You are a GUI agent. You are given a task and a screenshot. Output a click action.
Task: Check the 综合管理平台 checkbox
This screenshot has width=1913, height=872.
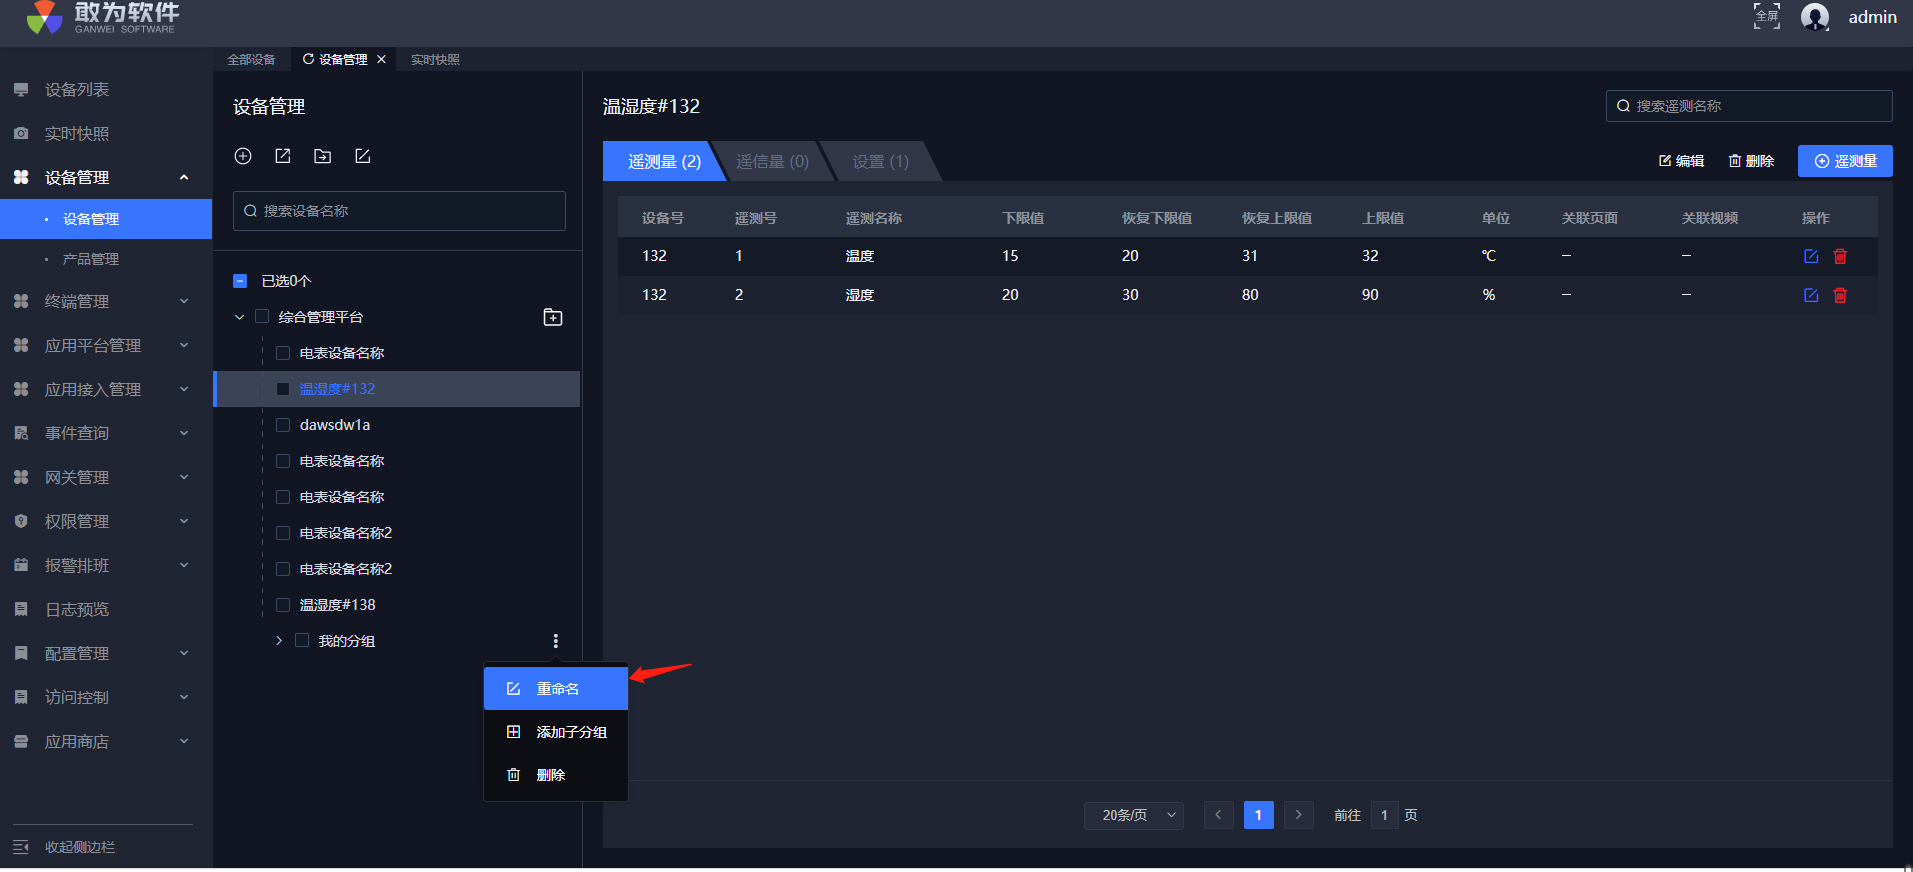(x=262, y=317)
